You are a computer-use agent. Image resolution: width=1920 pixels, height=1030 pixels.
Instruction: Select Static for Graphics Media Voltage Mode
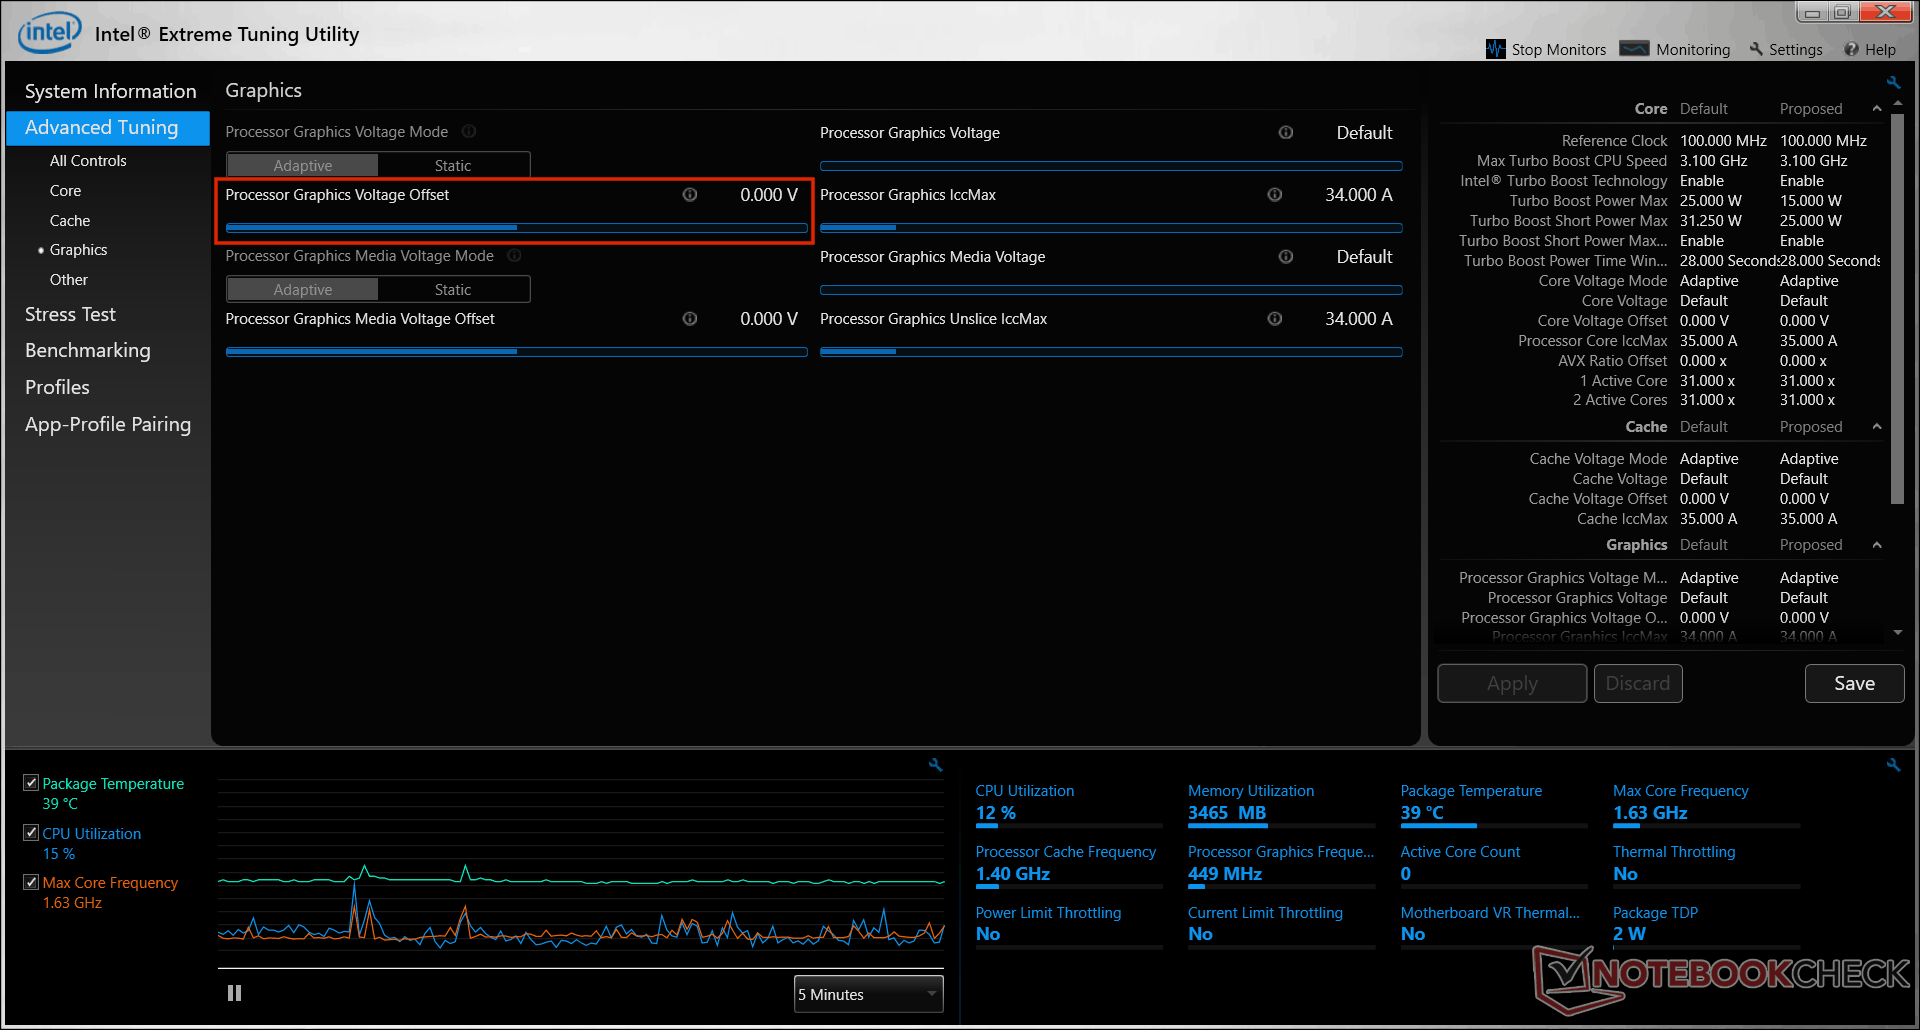pos(453,289)
